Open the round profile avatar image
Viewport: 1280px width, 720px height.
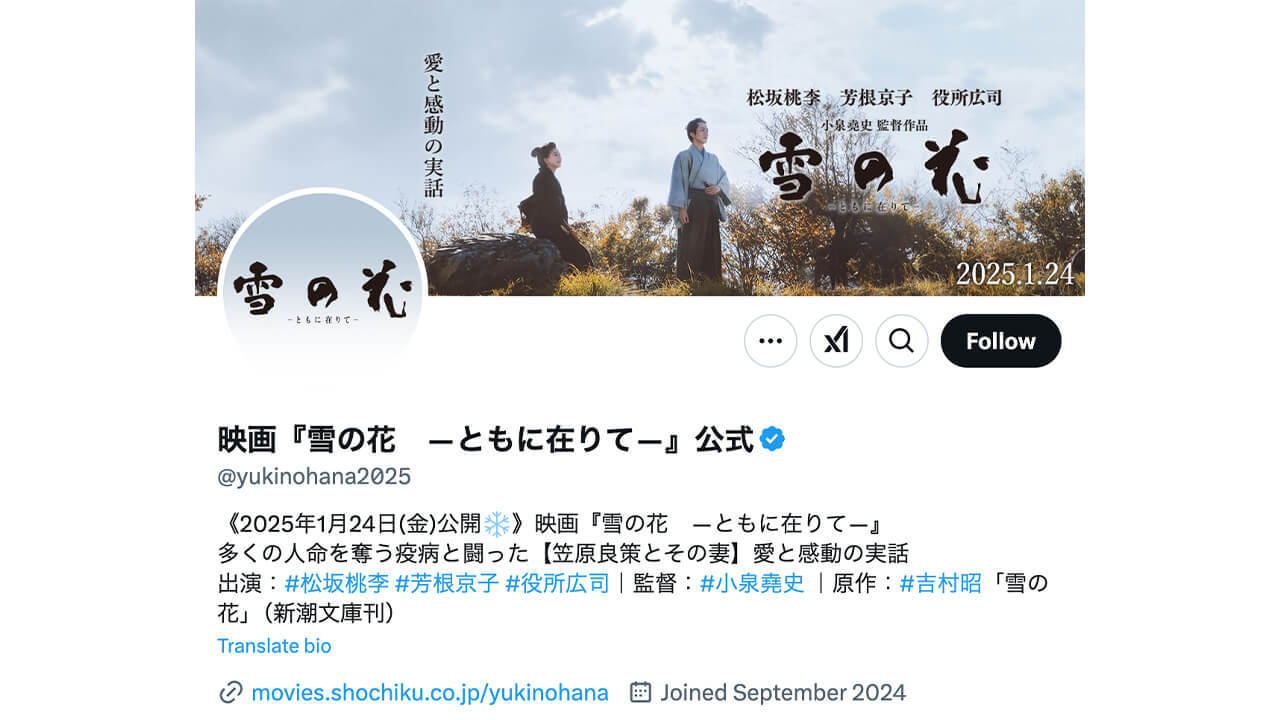(323, 292)
